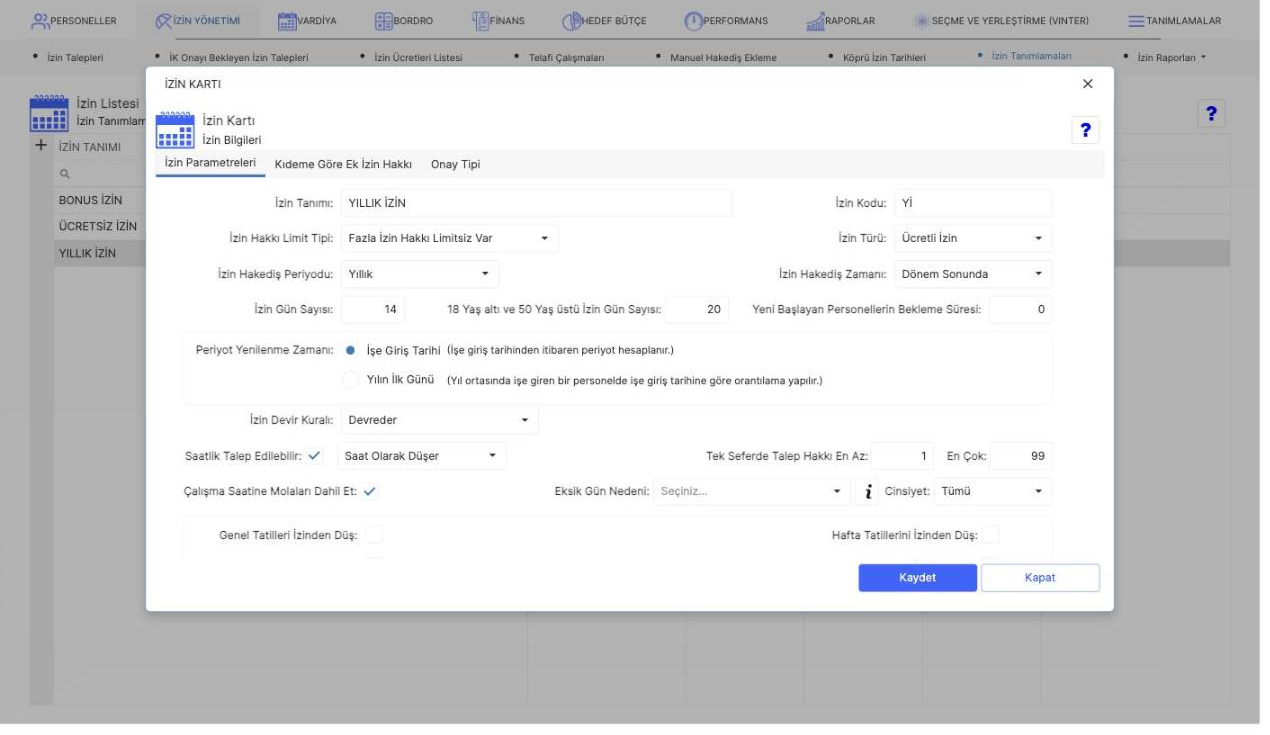The height and width of the screenshot is (735, 1270).
Task: Open the İzin Hakediş Zamanı dropdown
Action: coord(973,273)
